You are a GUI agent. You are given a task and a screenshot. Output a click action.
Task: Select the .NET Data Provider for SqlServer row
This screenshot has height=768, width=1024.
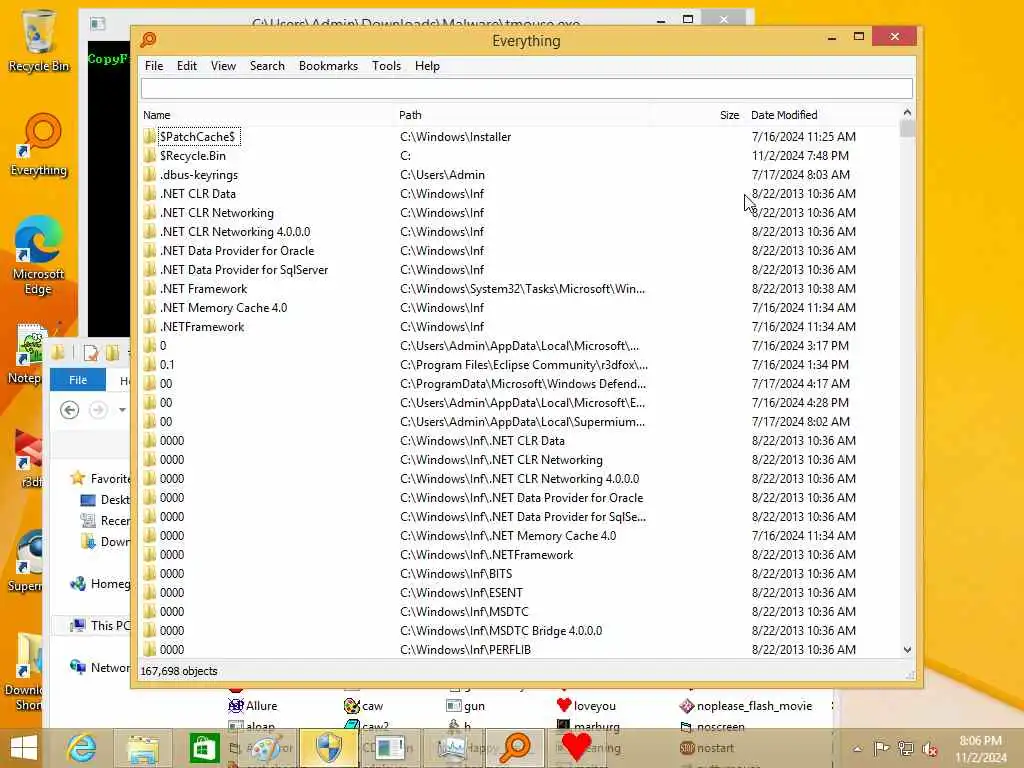(x=520, y=270)
